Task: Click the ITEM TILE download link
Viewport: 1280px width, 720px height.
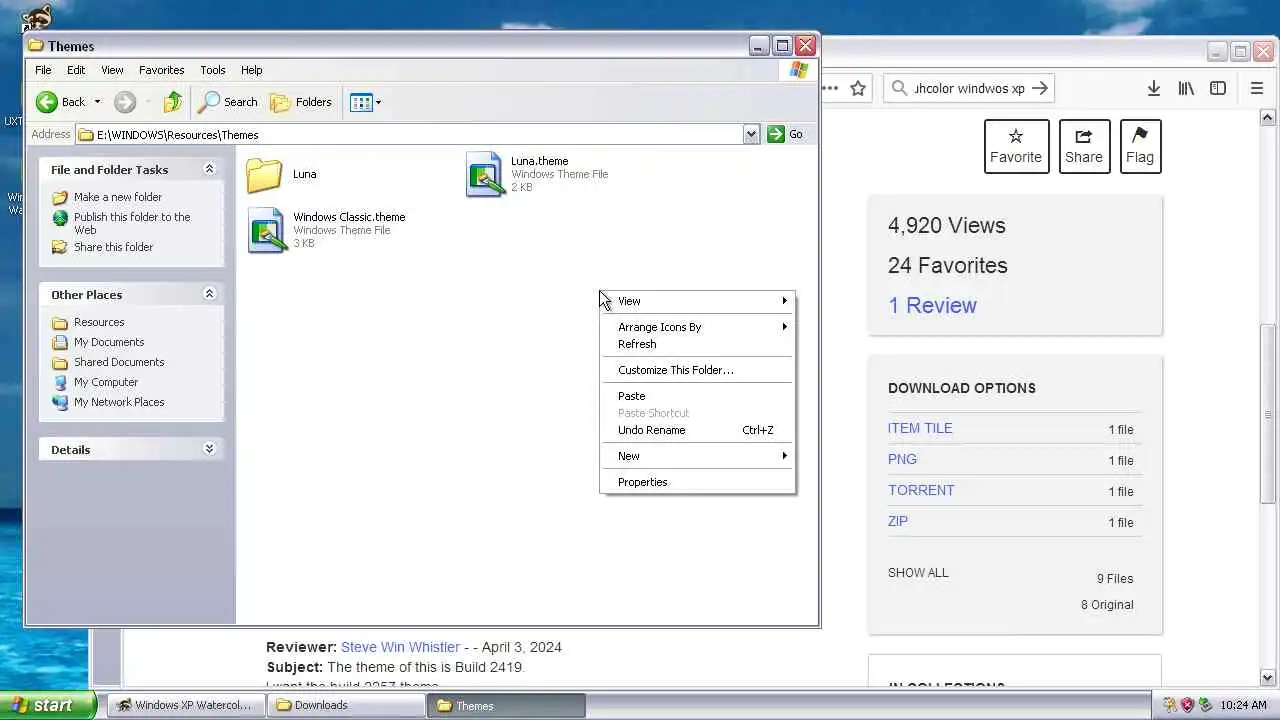Action: 920,428
